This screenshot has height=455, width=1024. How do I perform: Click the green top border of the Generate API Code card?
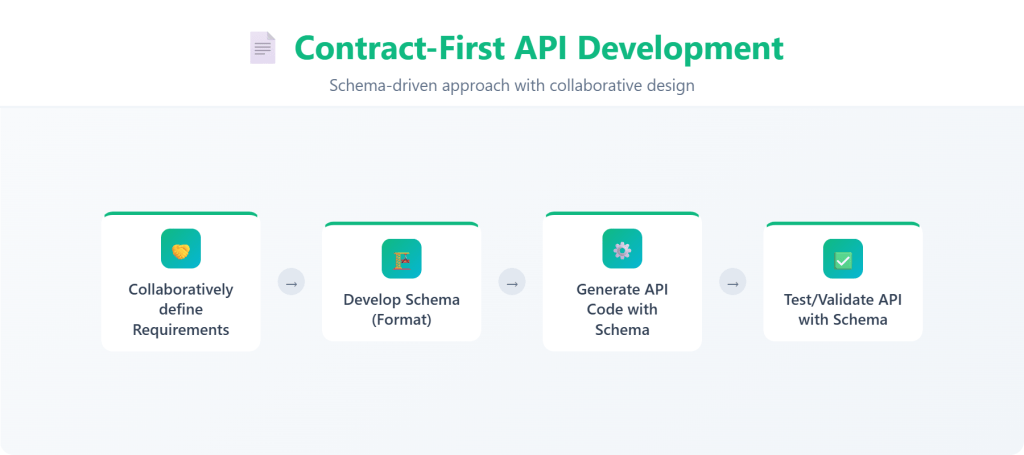[x=622, y=213]
